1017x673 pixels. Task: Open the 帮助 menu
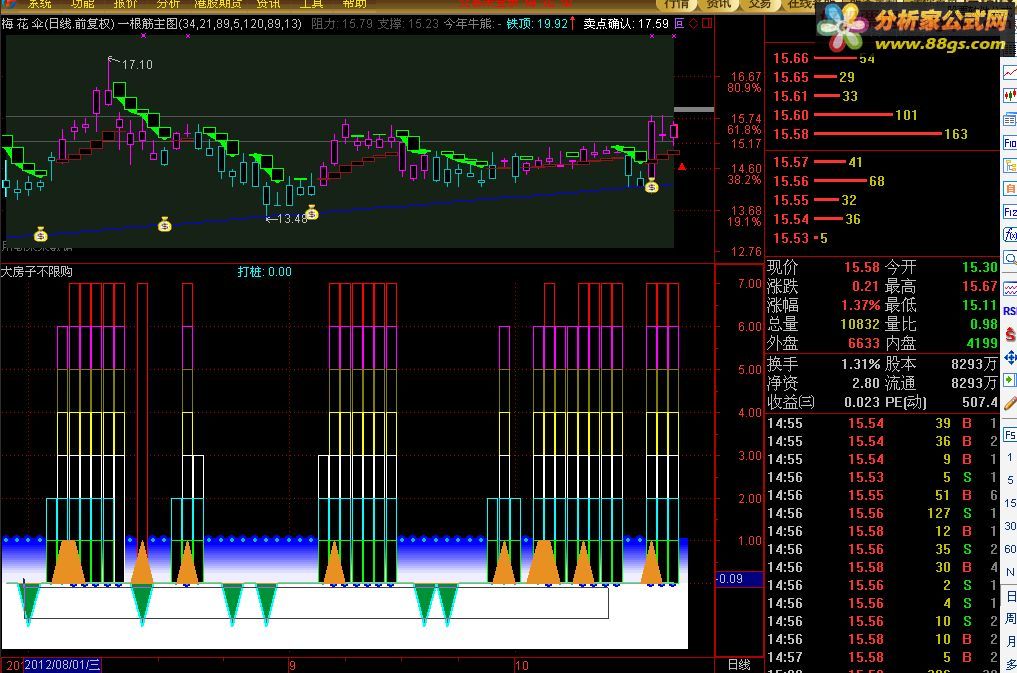[354, 4]
